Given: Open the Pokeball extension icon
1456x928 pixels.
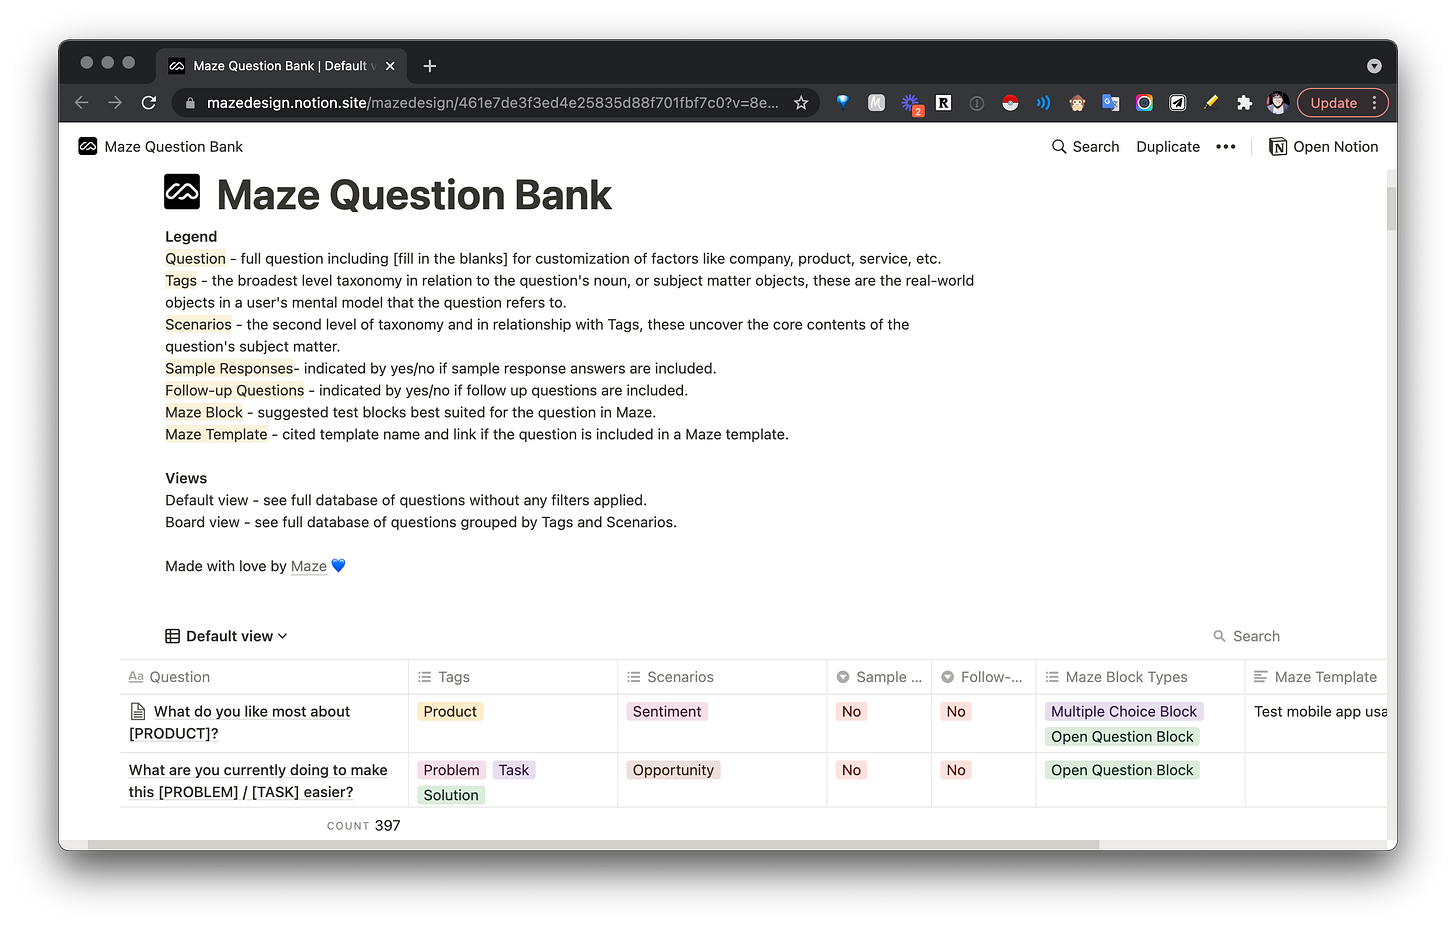Looking at the screenshot, I should (1010, 102).
